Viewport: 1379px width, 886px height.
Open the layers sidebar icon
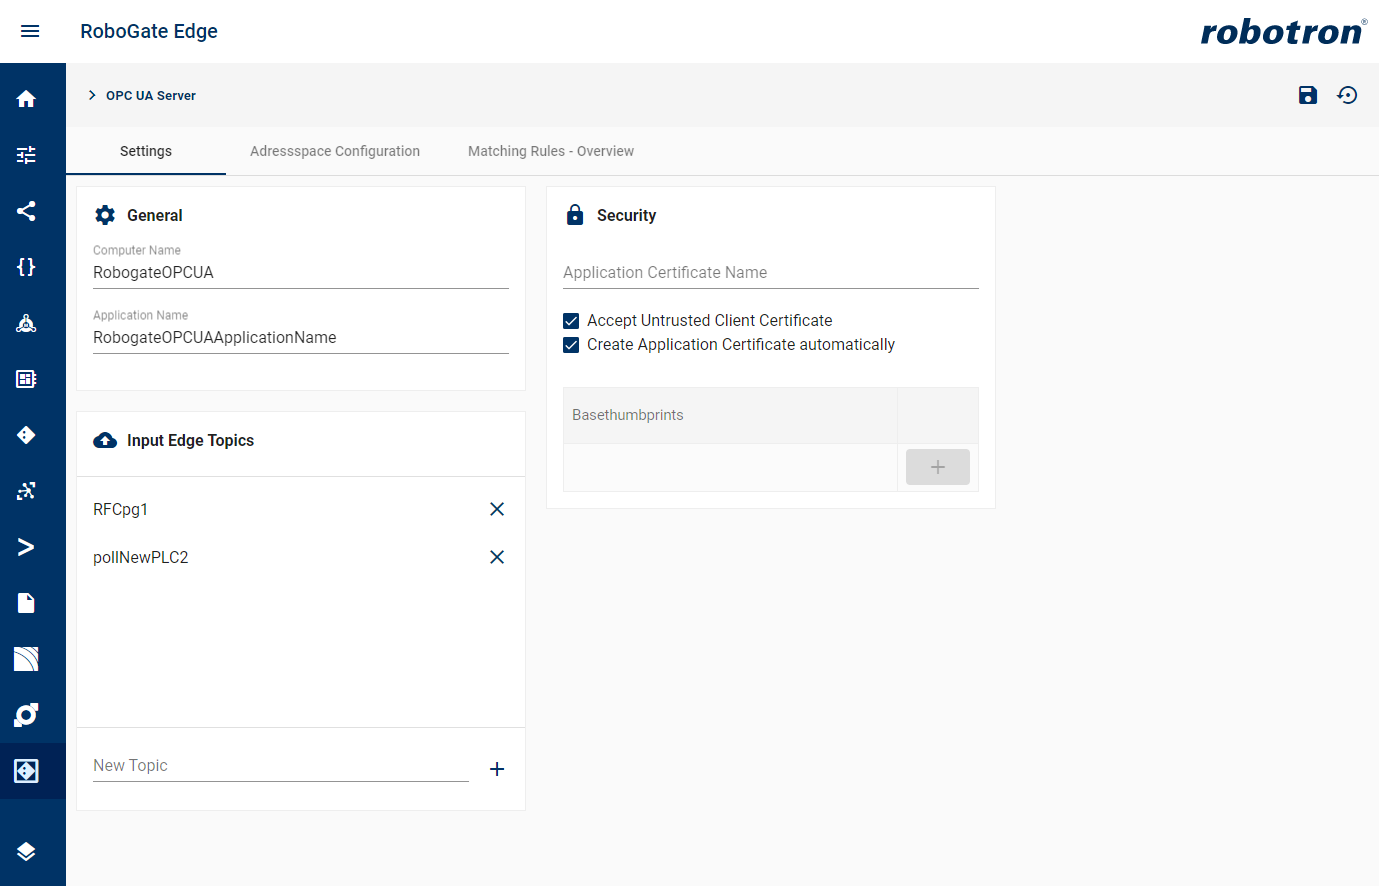[26, 851]
